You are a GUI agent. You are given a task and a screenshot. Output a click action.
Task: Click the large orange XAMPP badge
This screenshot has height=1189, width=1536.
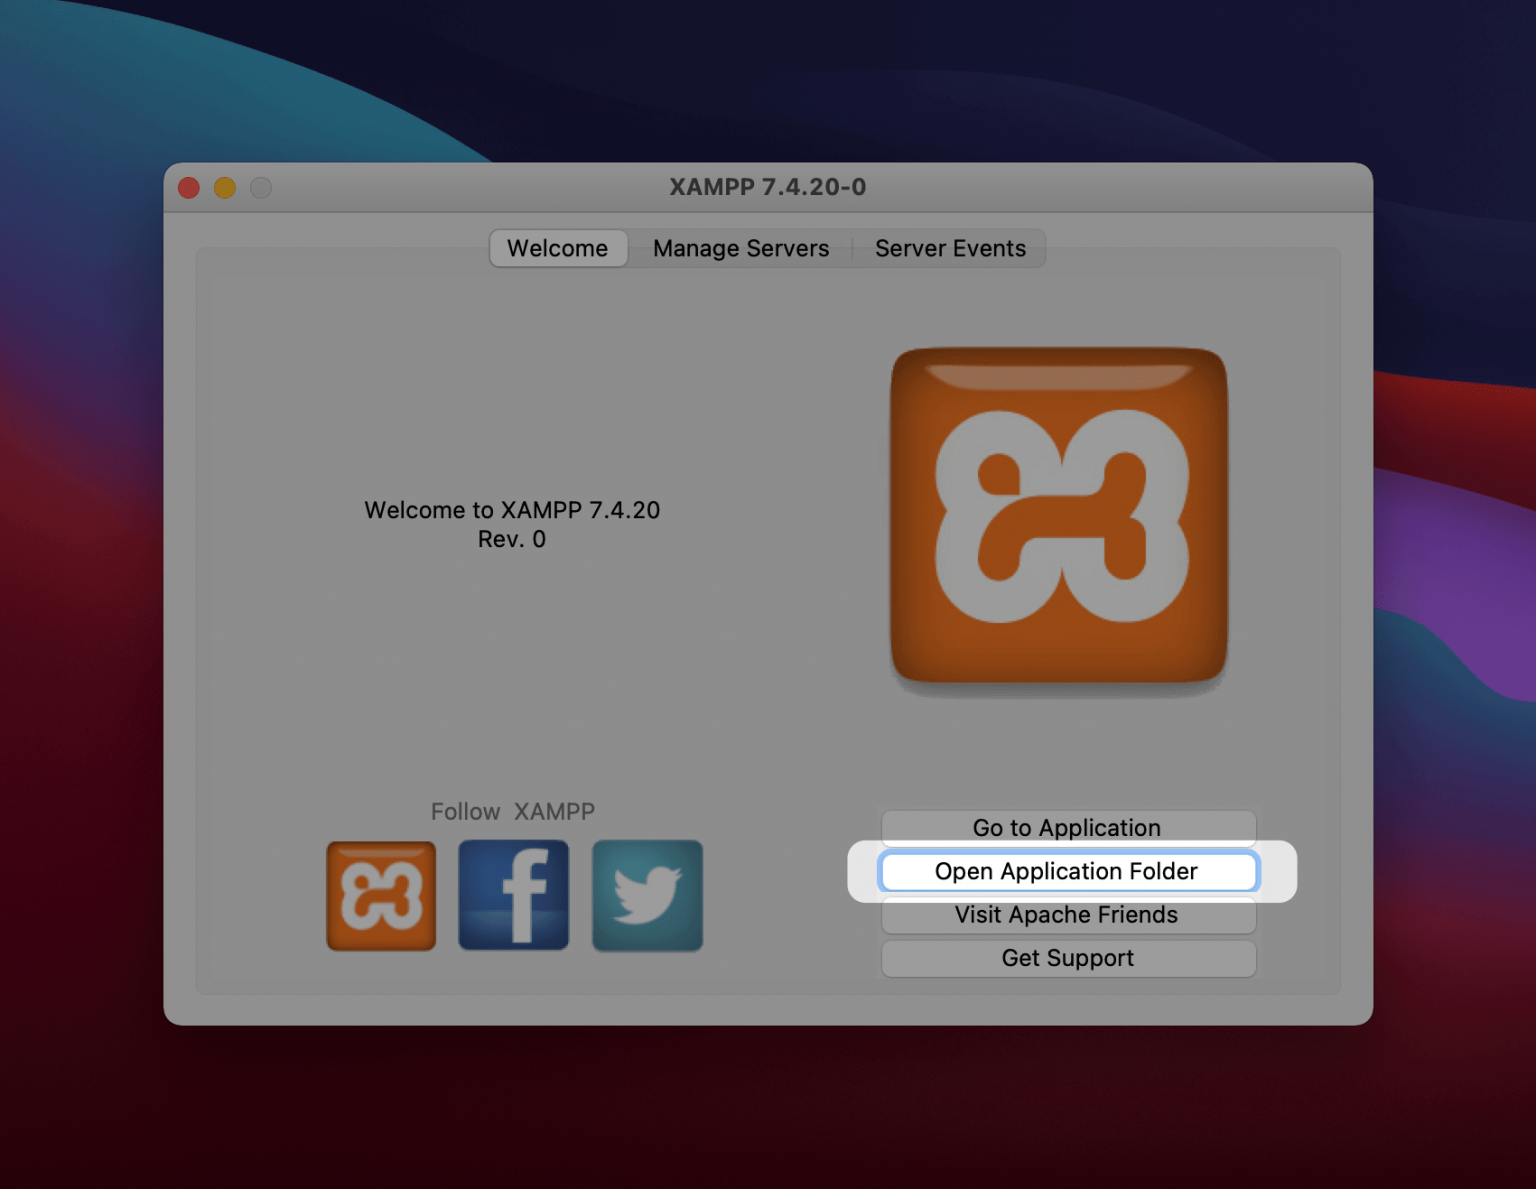1057,515
